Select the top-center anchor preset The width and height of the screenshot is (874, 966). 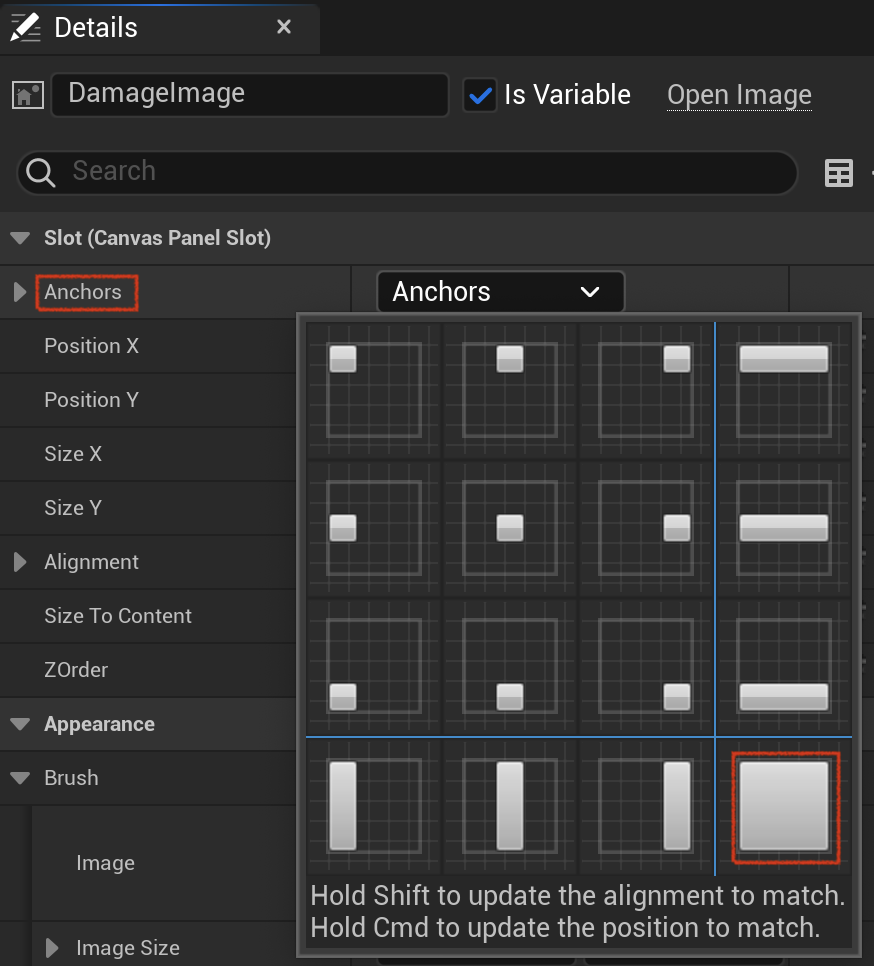[509, 390]
